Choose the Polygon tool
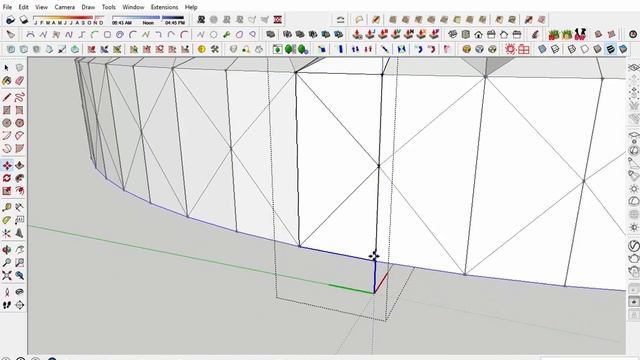 [x=19, y=122]
